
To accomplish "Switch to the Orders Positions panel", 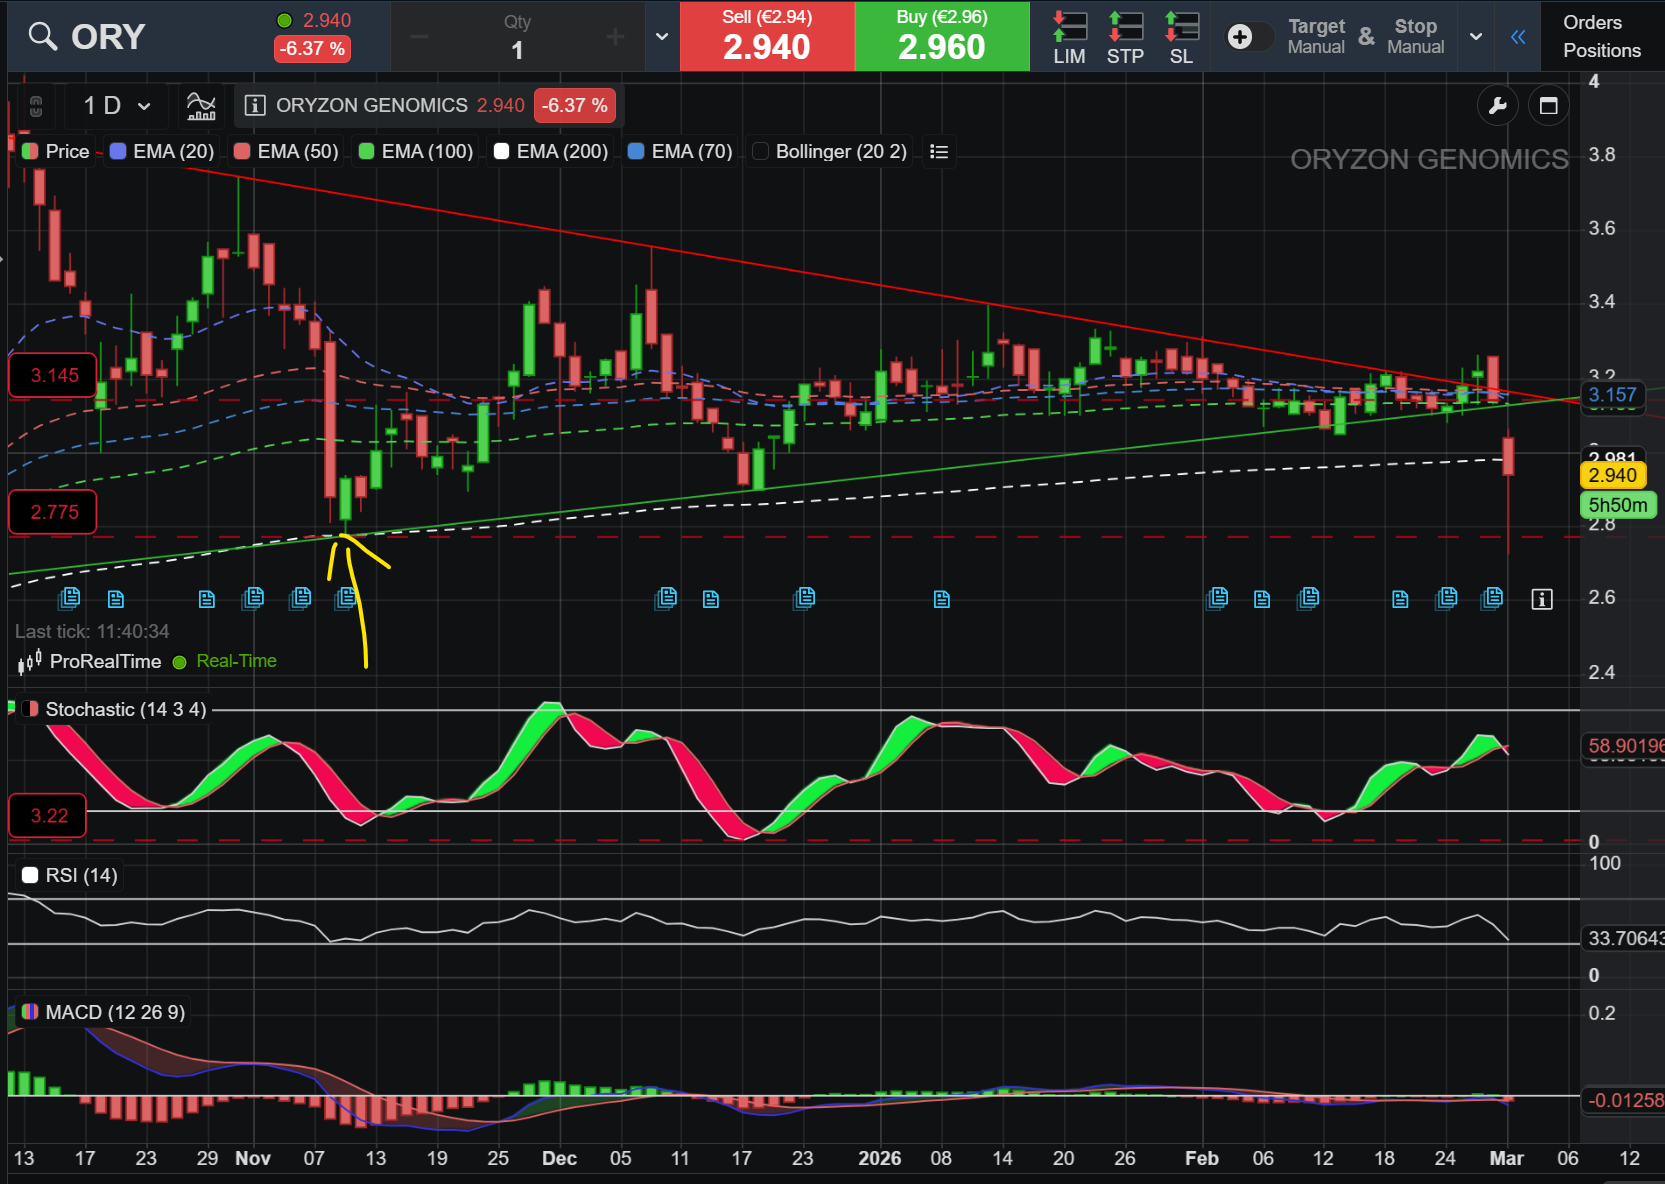I will [1602, 36].
